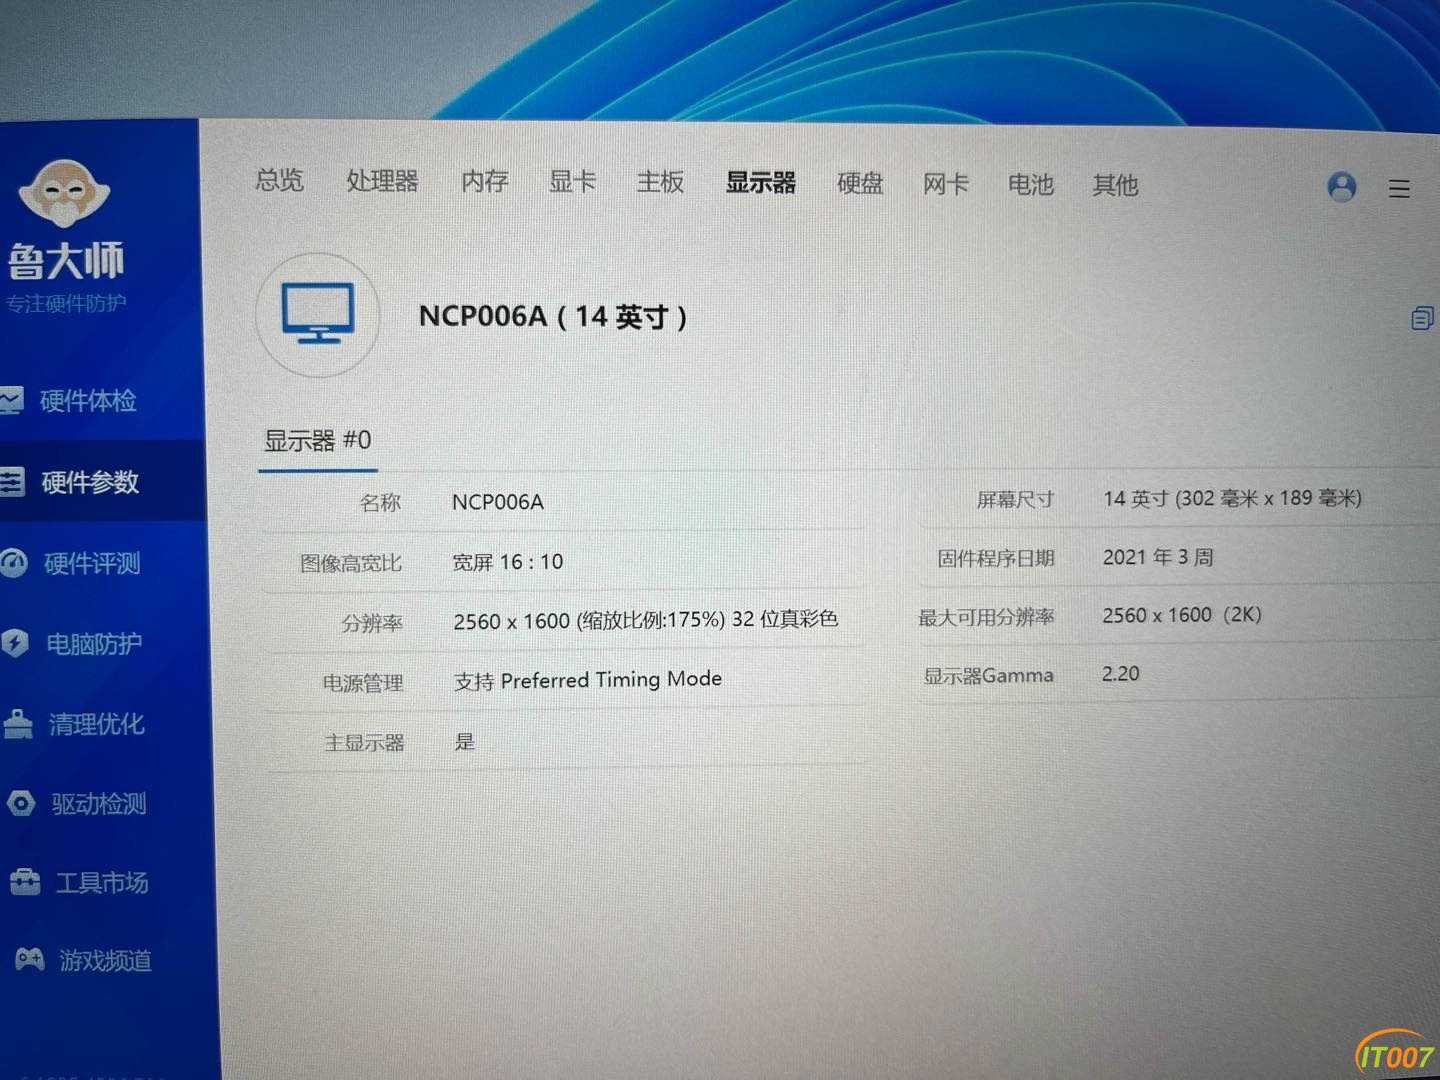This screenshot has height=1080, width=1440.
Task: Select the 显示器 tab
Action: [760, 183]
